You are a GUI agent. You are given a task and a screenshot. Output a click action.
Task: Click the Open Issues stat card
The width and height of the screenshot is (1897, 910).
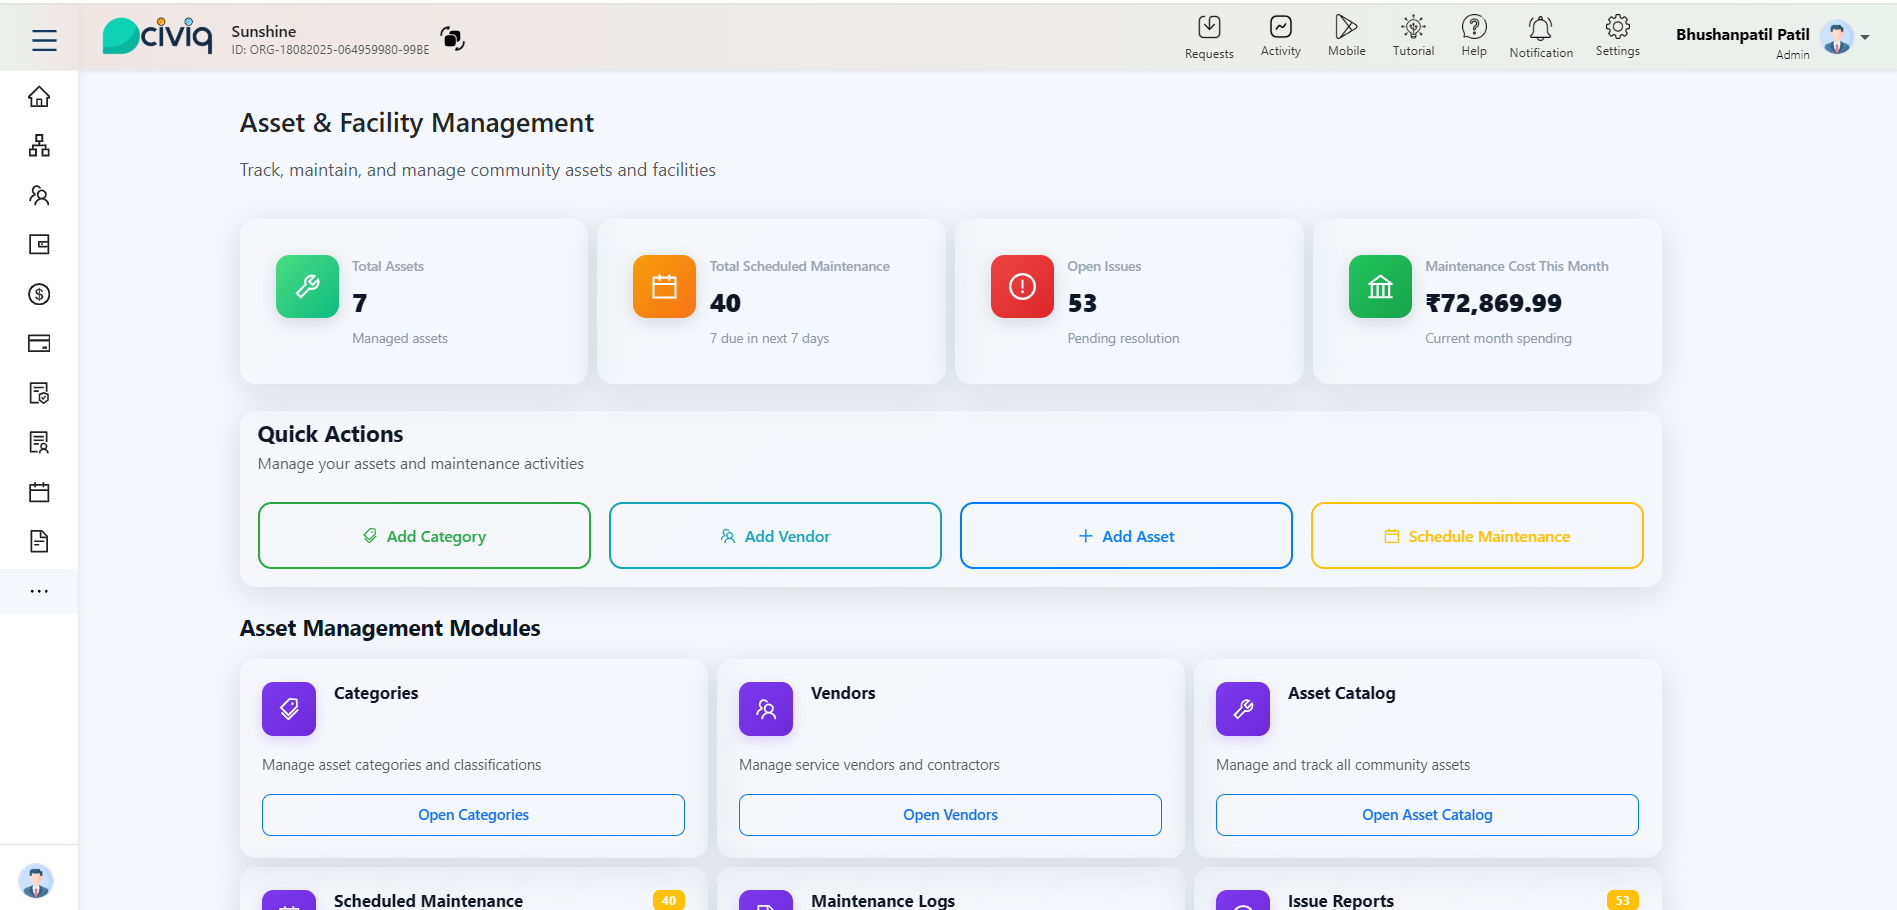tap(1128, 301)
